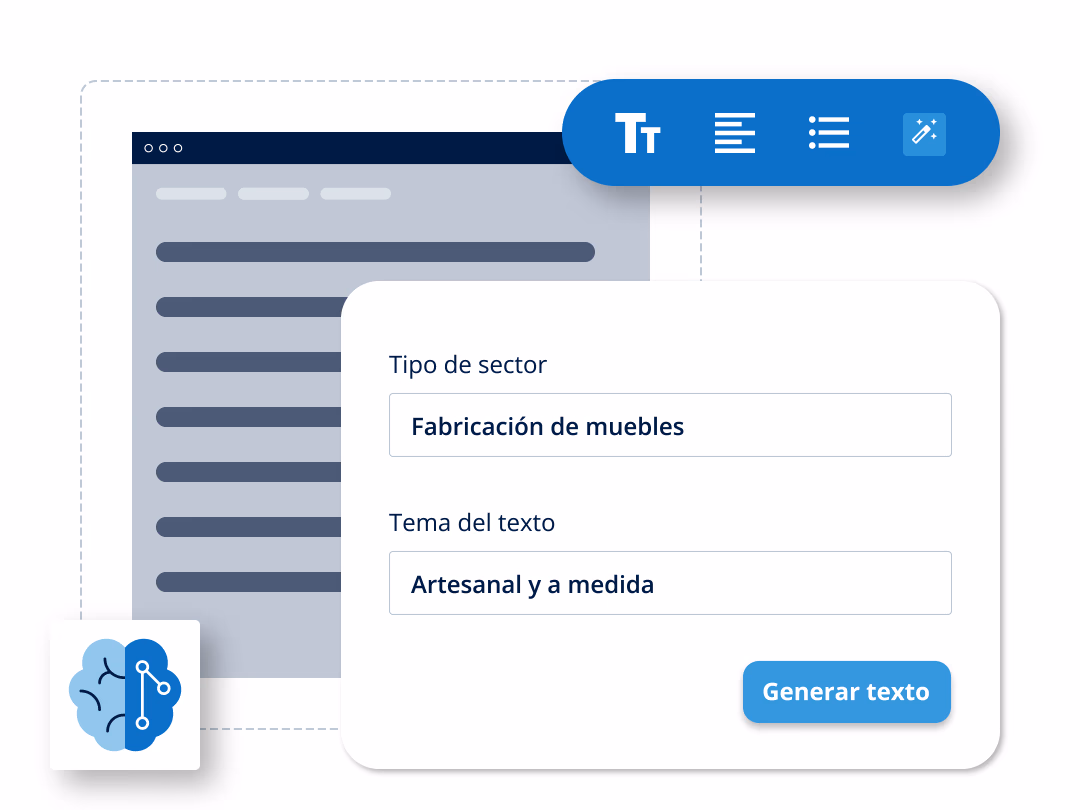
Task: Click the bottom dark placeholder text line
Action: (248, 582)
